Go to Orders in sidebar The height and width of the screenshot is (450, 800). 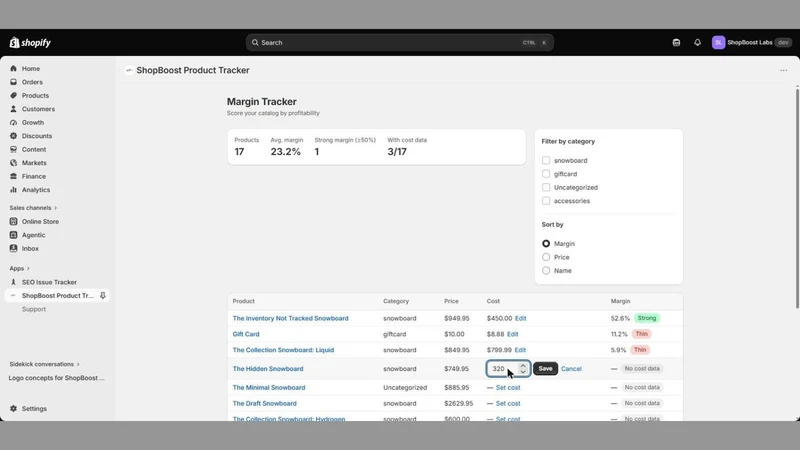click(x=32, y=82)
